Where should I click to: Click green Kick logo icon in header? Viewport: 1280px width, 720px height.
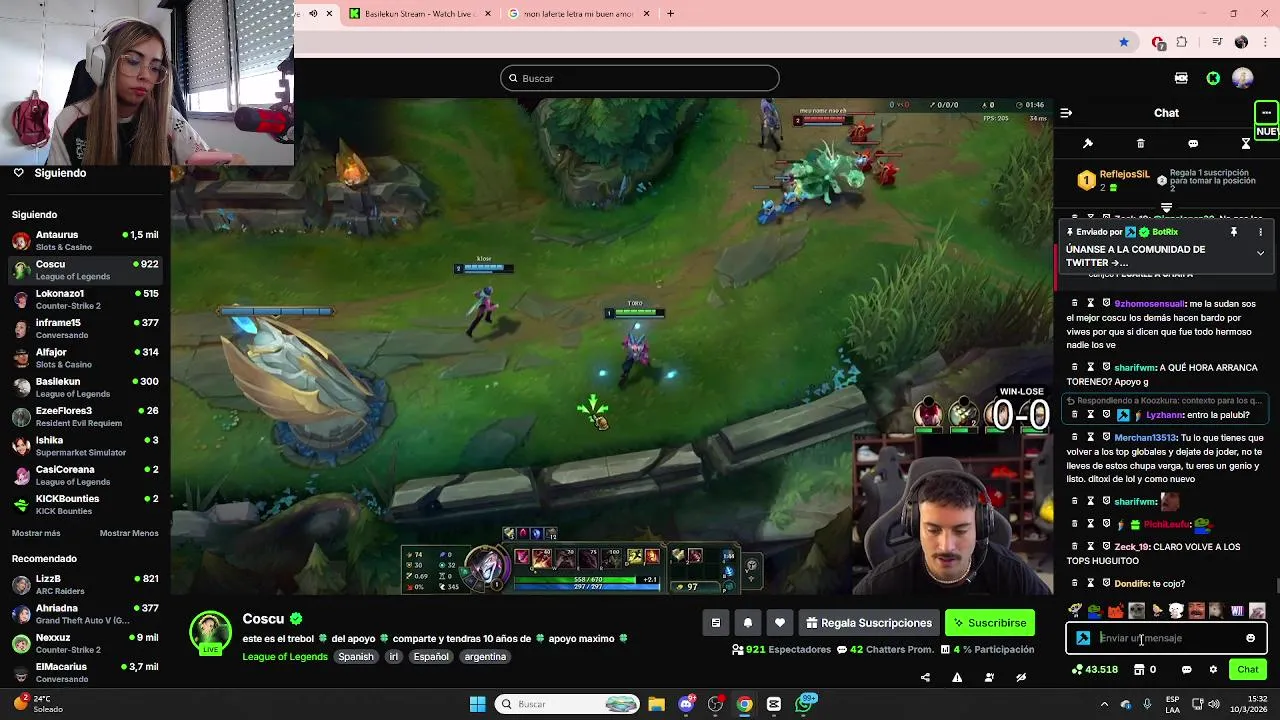(x=1213, y=78)
